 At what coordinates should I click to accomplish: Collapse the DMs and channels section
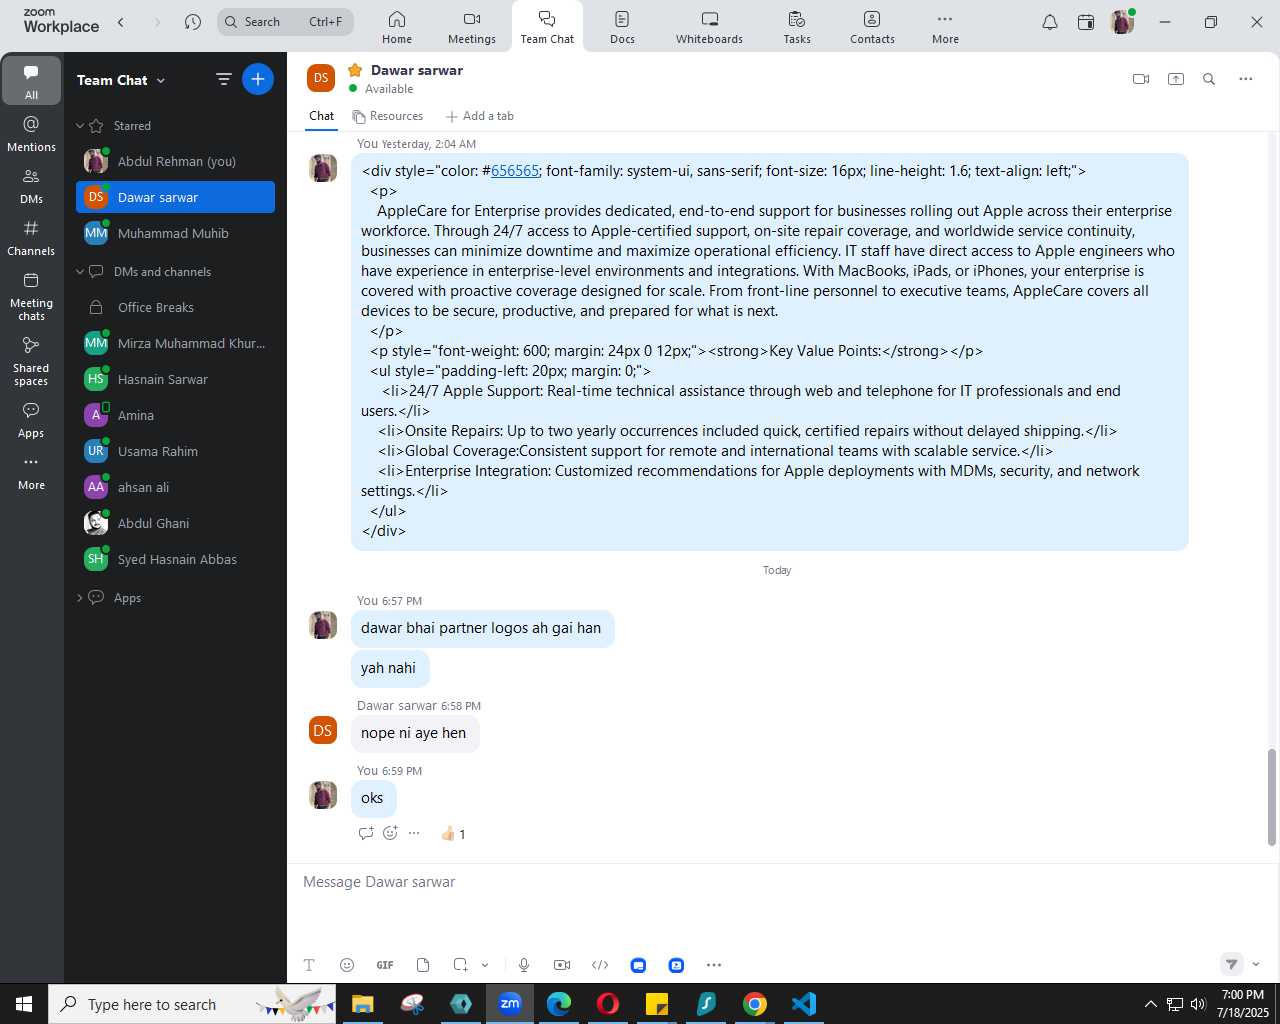pyautogui.click(x=80, y=272)
